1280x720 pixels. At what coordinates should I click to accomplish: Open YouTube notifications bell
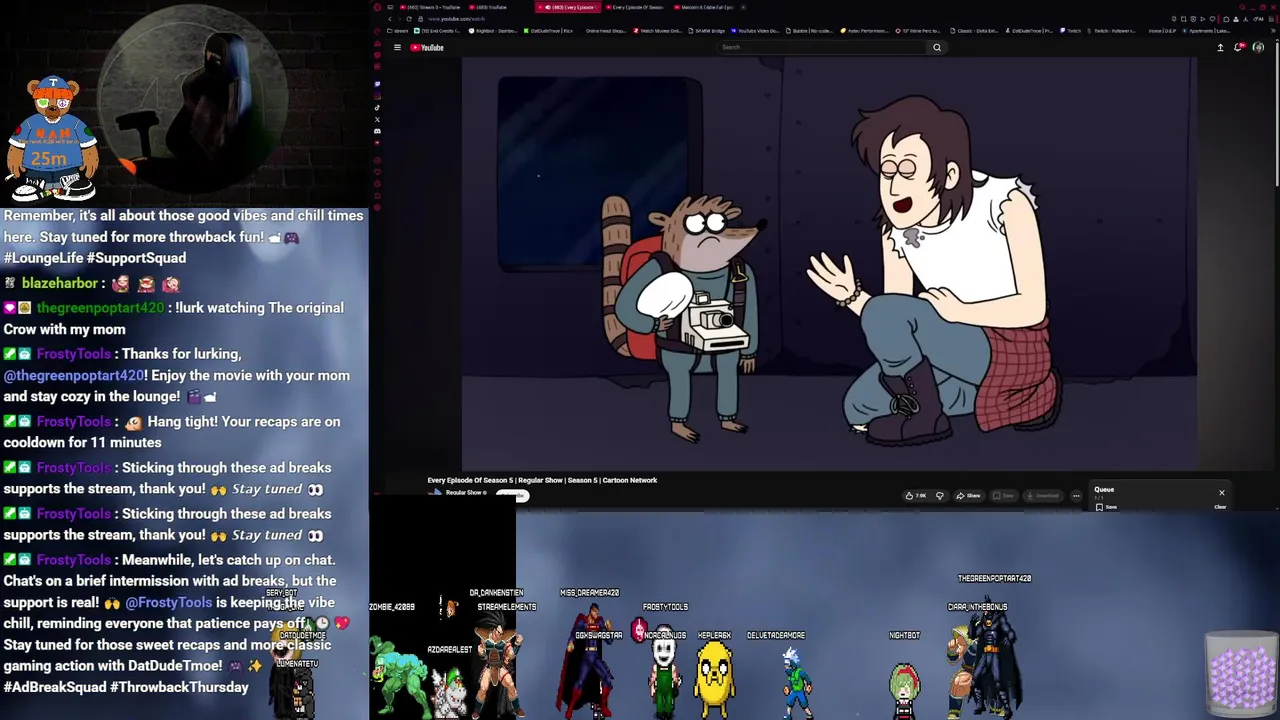tap(1238, 47)
